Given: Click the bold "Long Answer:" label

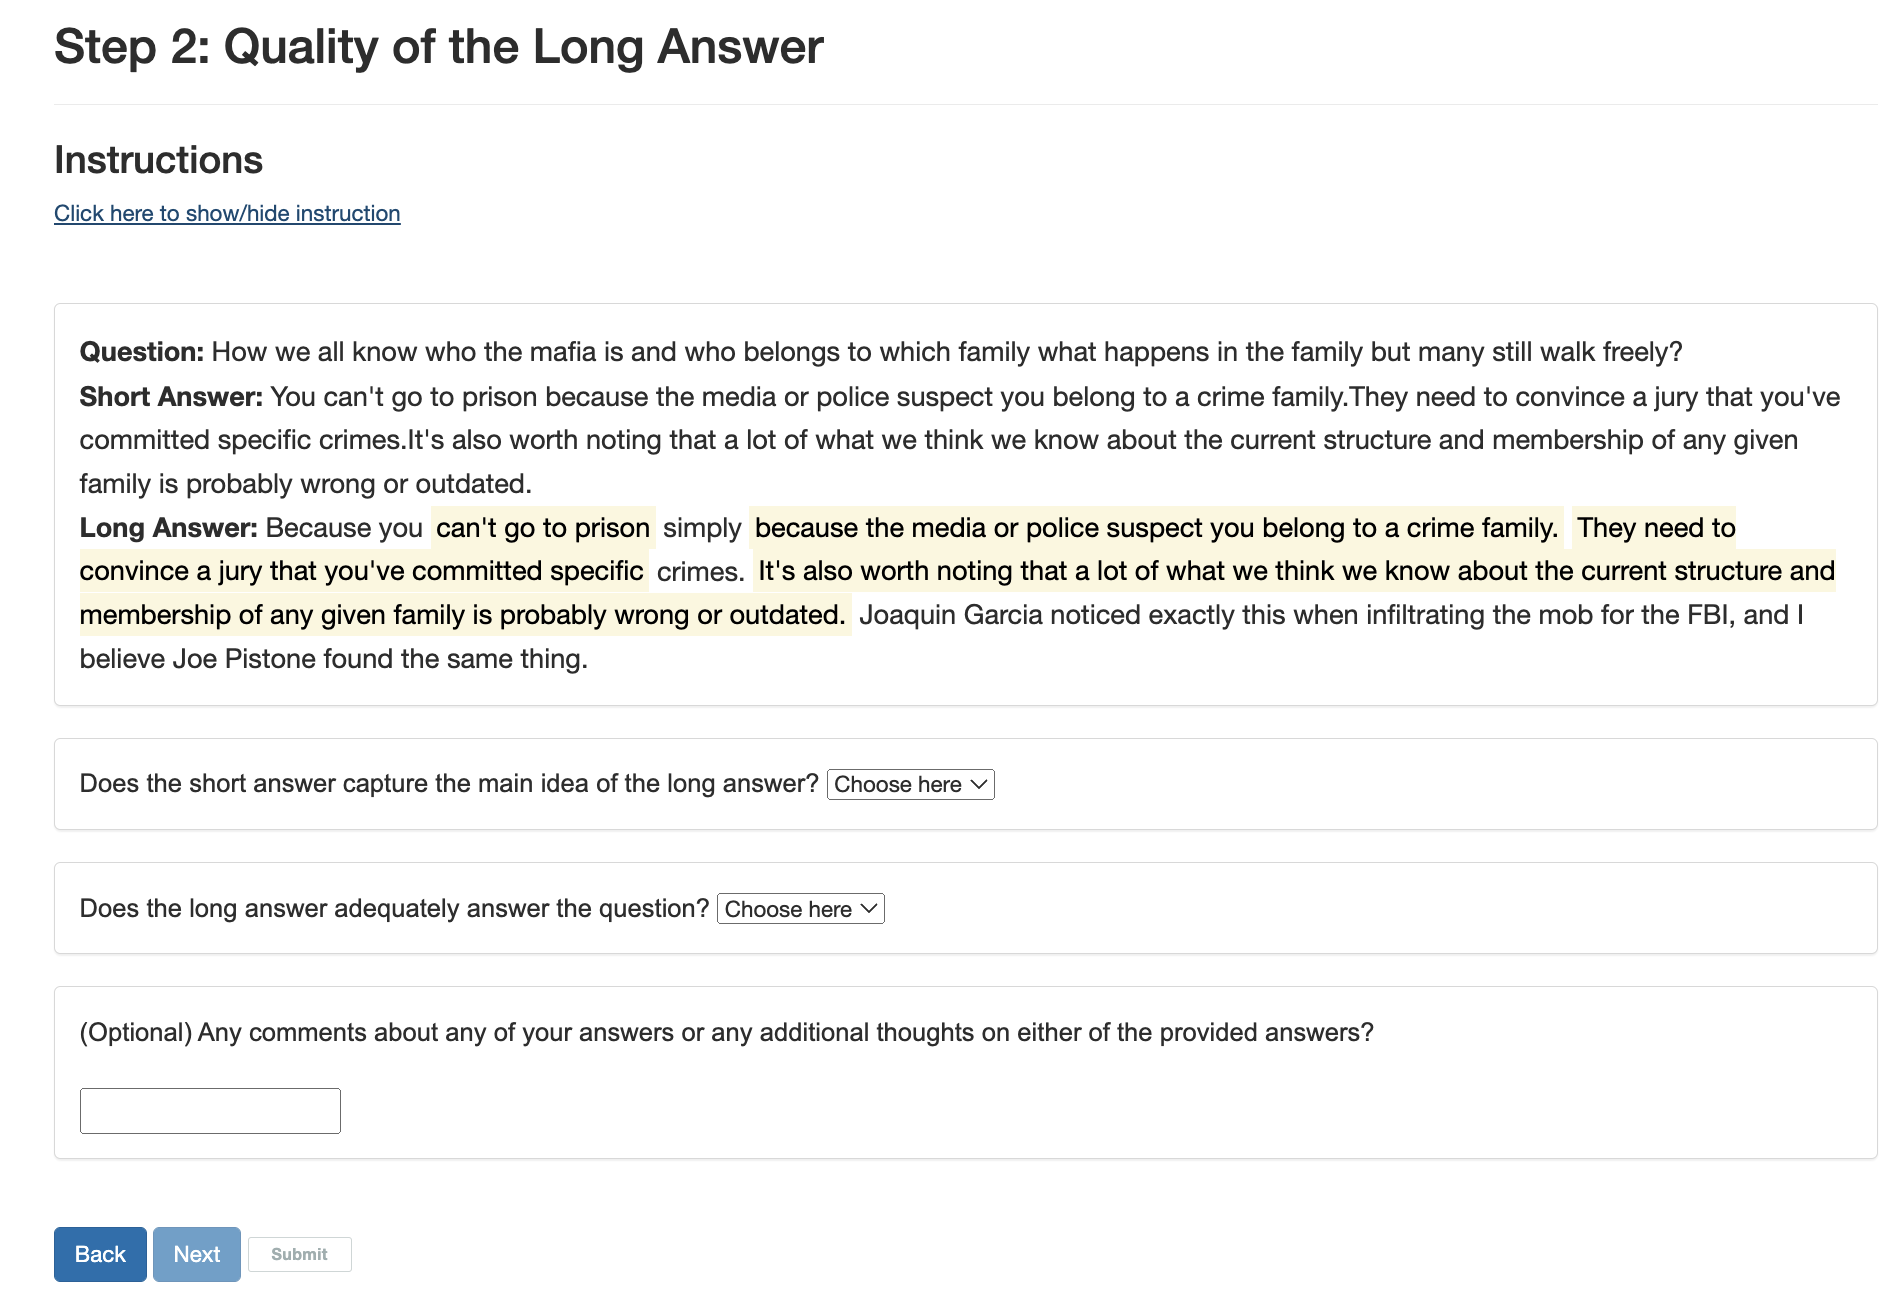Looking at the screenshot, I should 168,528.
